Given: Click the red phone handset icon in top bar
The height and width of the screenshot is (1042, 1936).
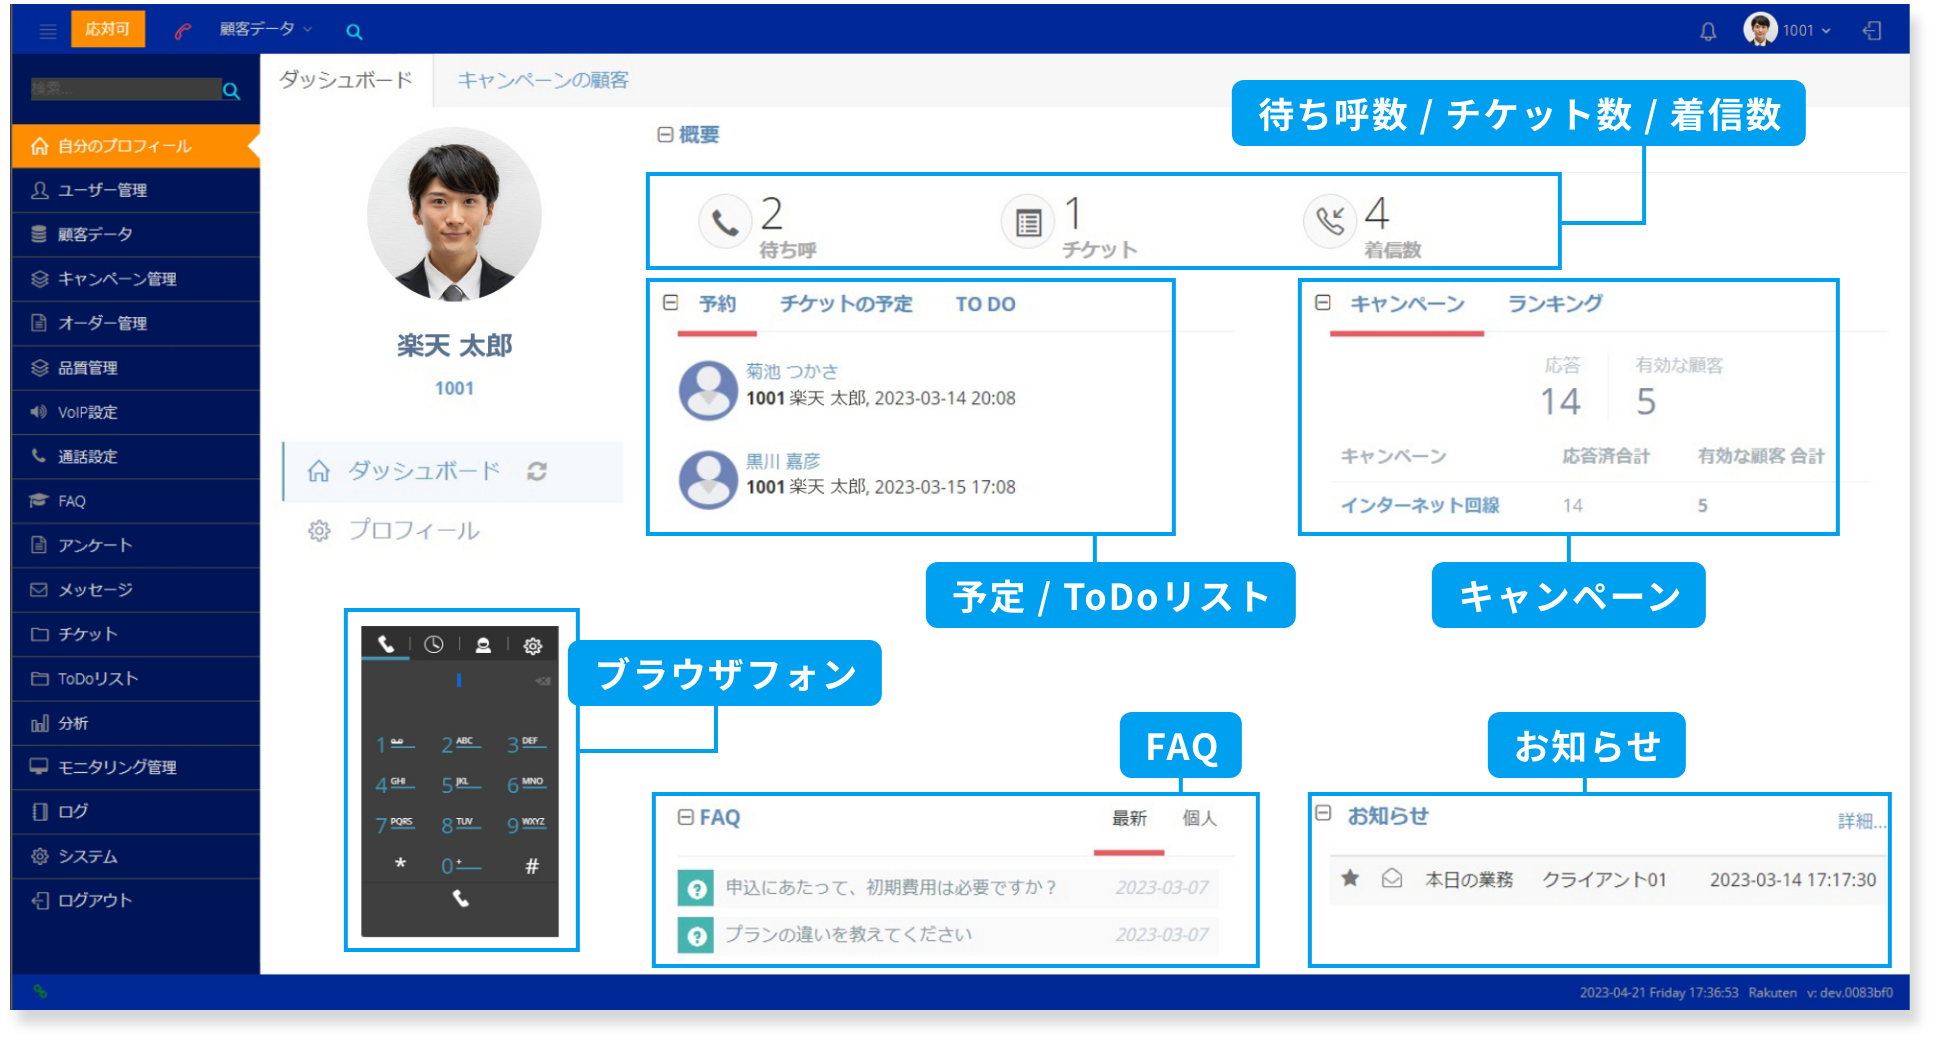Looking at the screenshot, I should [x=181, y=29].
